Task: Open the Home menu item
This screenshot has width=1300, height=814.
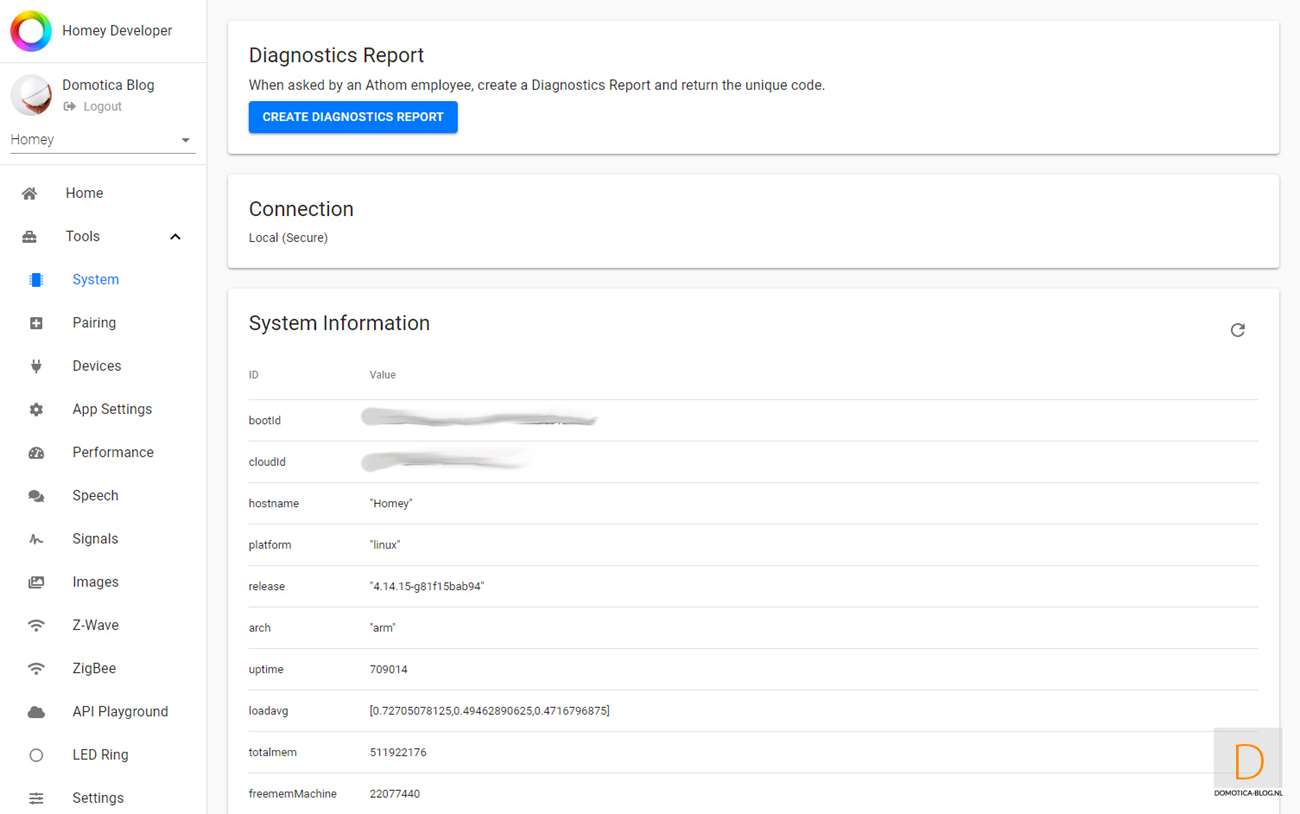Action: click(x=84, y=193)
